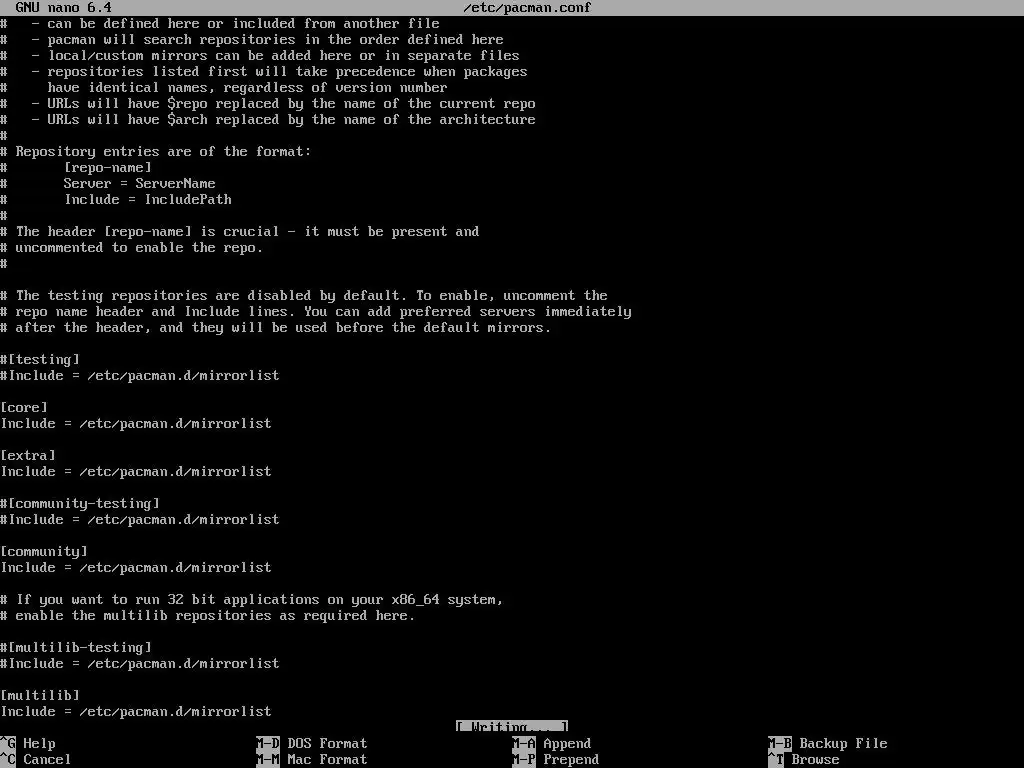Click the commented #[testing] header line
The image size is (1024, 768).
click(40, 359)
